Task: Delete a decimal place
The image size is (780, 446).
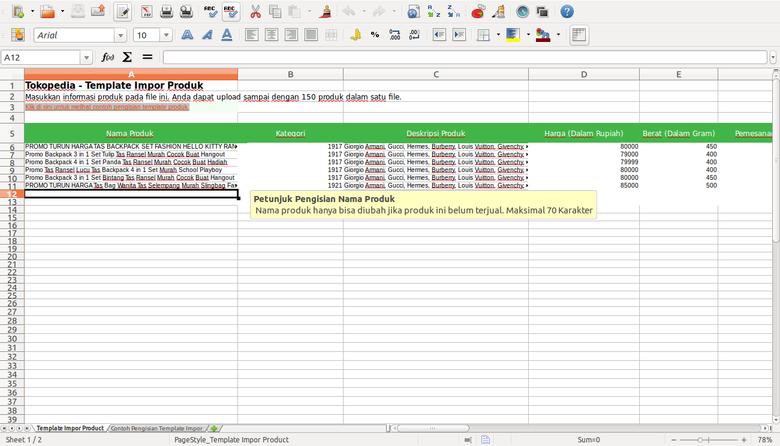Action: tap(414, 35)
